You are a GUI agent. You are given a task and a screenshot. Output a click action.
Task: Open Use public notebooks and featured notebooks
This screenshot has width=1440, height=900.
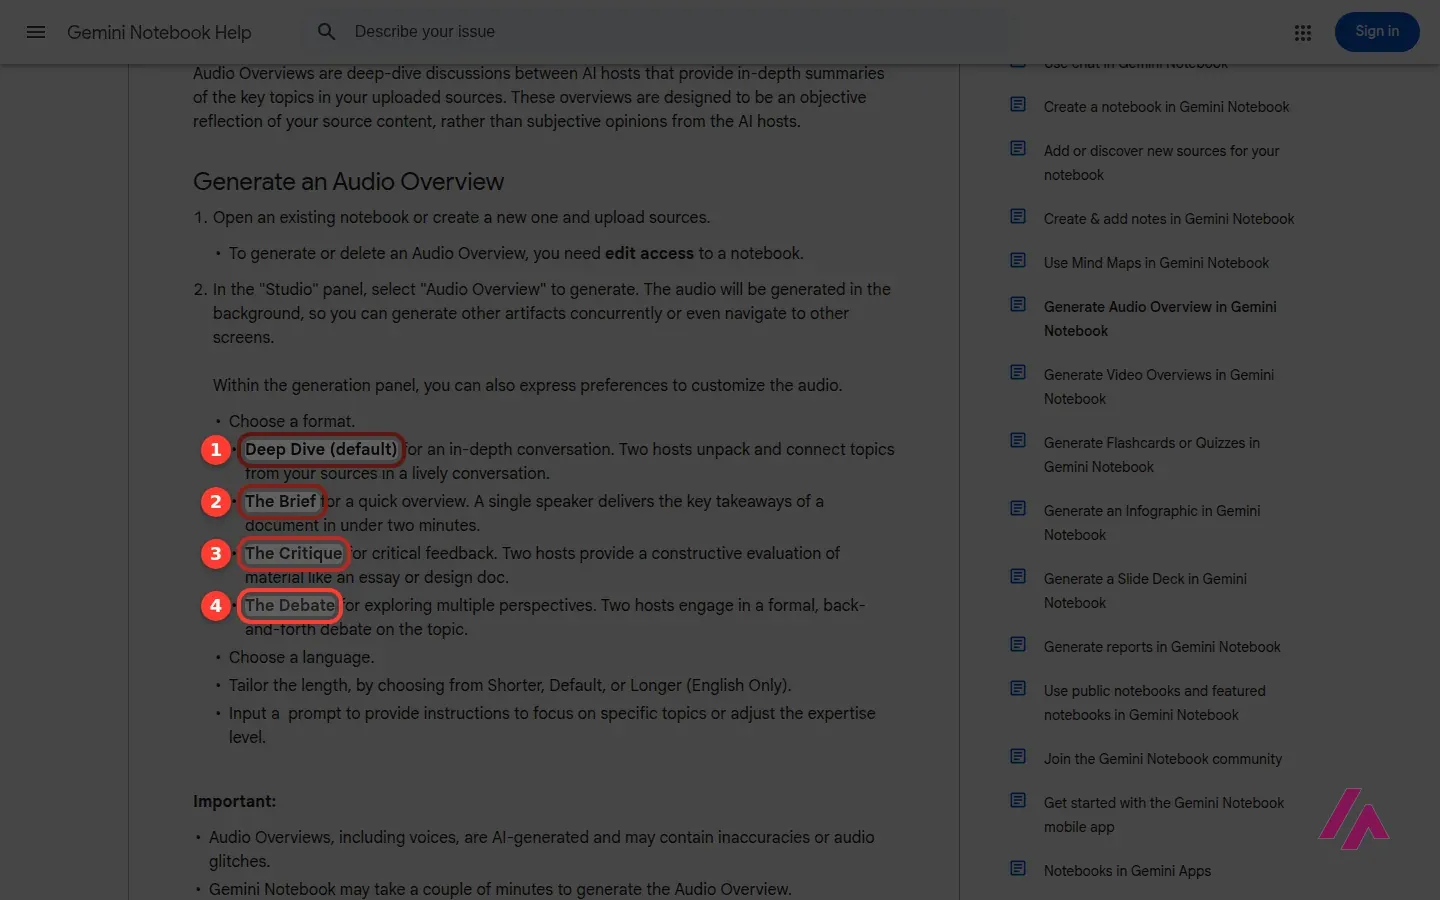pos(1155,703)
